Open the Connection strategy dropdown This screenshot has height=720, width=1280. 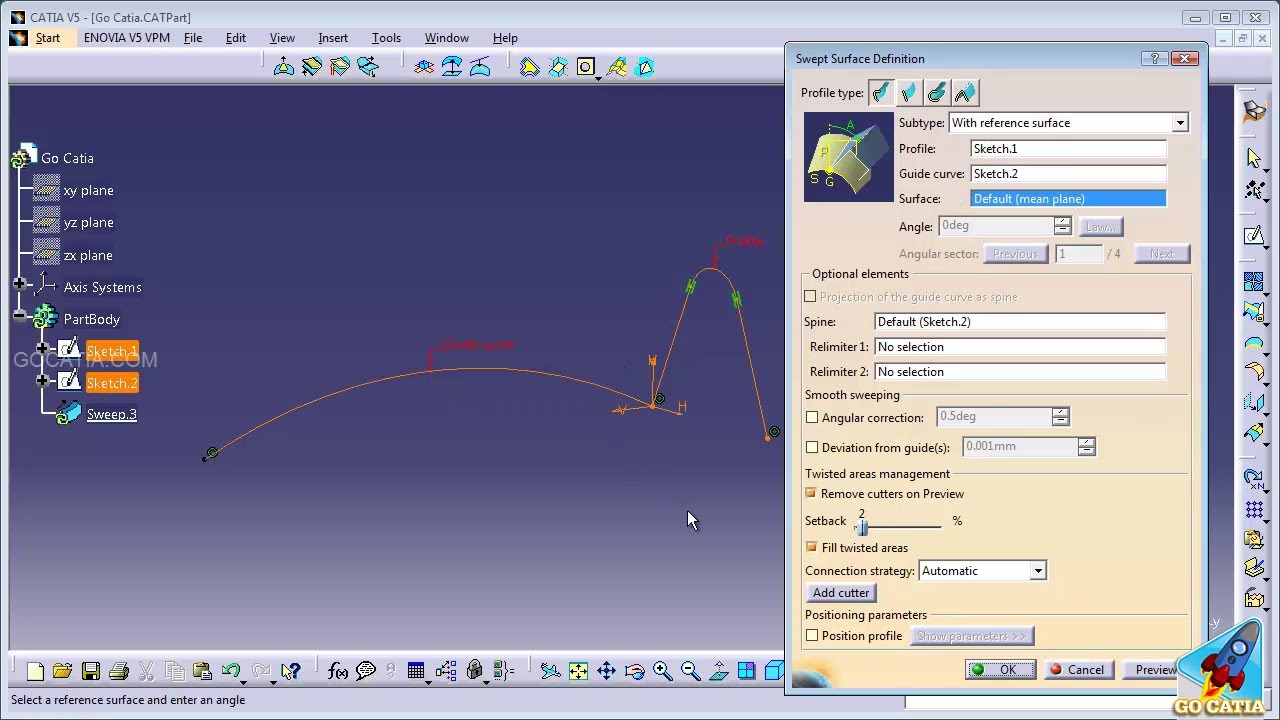click(x=1038, y=571)
